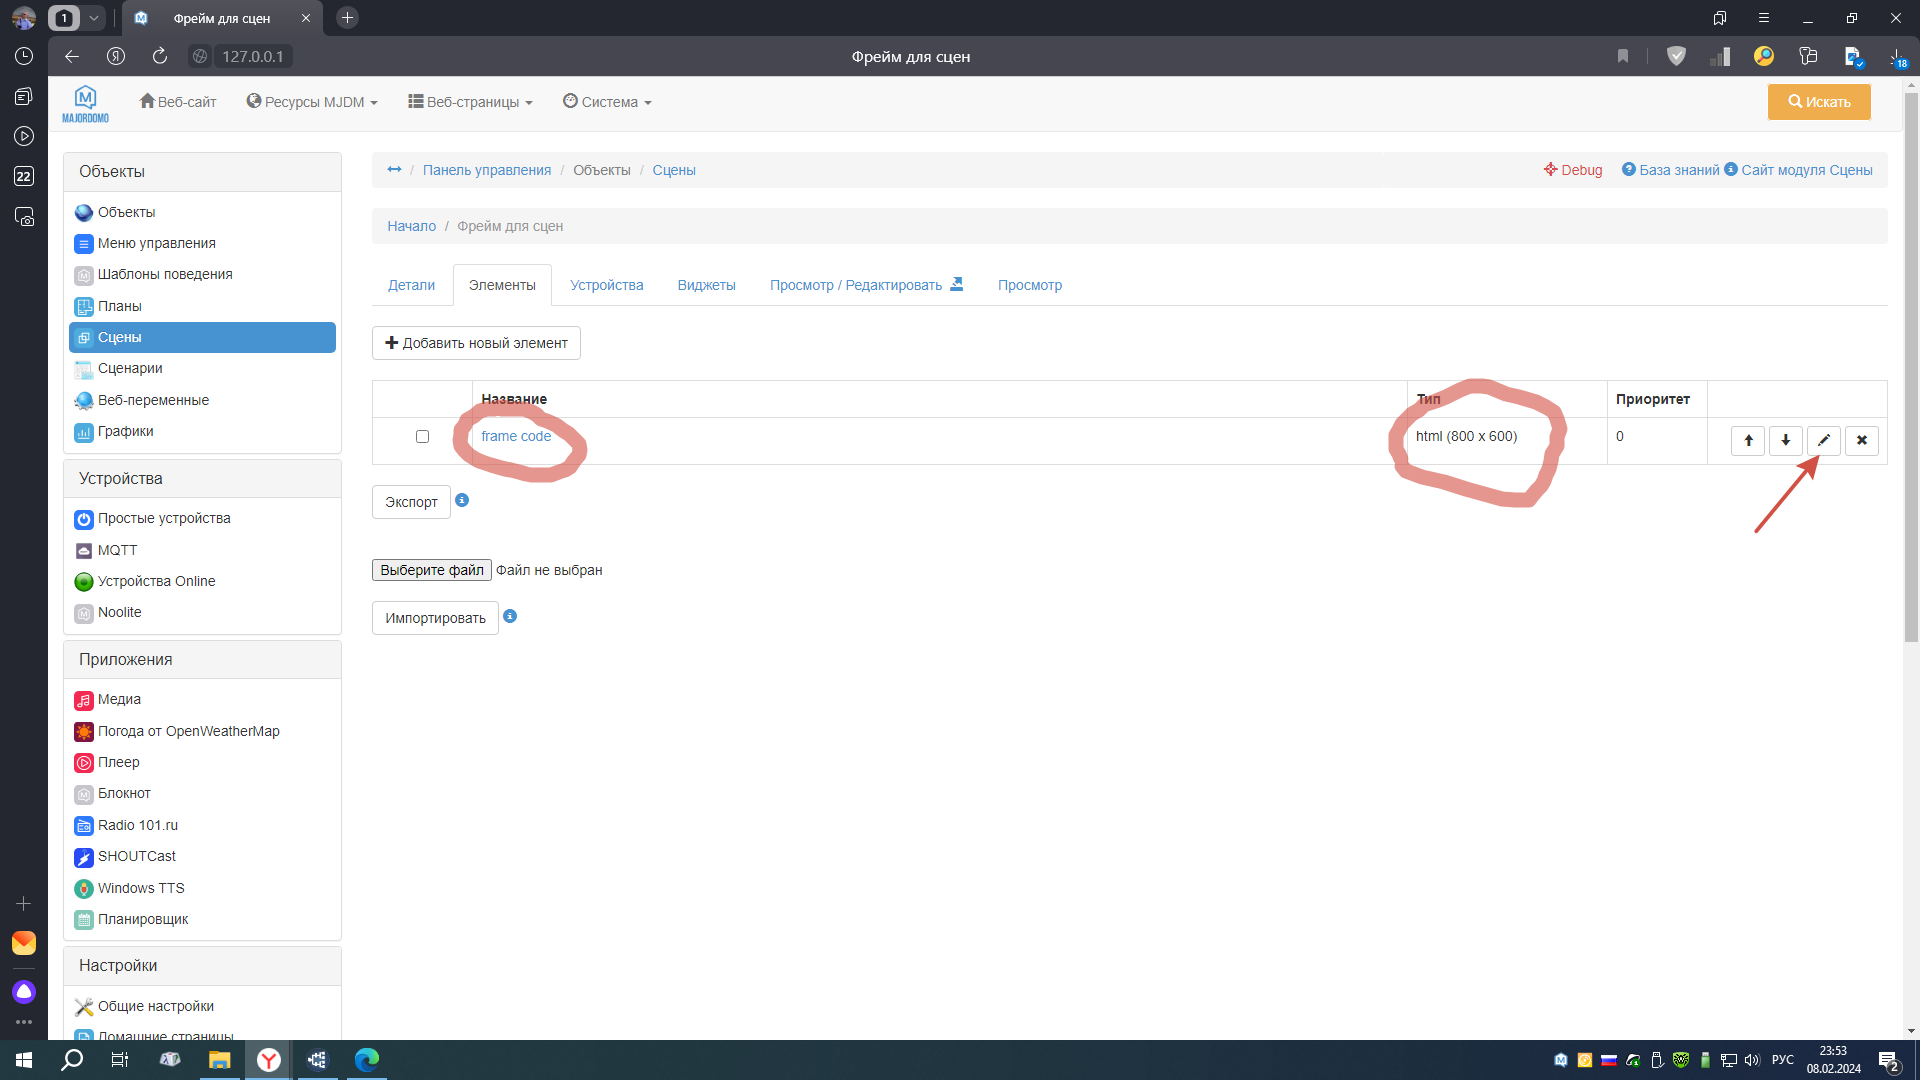Tick the checkbox for frame code row
This screenshot has width=1920, height=1080.
422,437
